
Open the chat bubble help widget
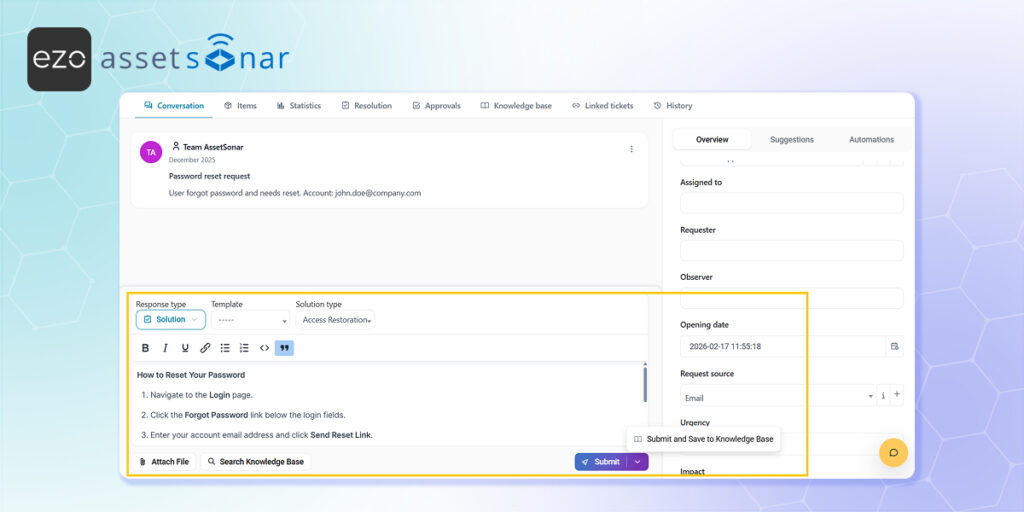click(892, 452)
